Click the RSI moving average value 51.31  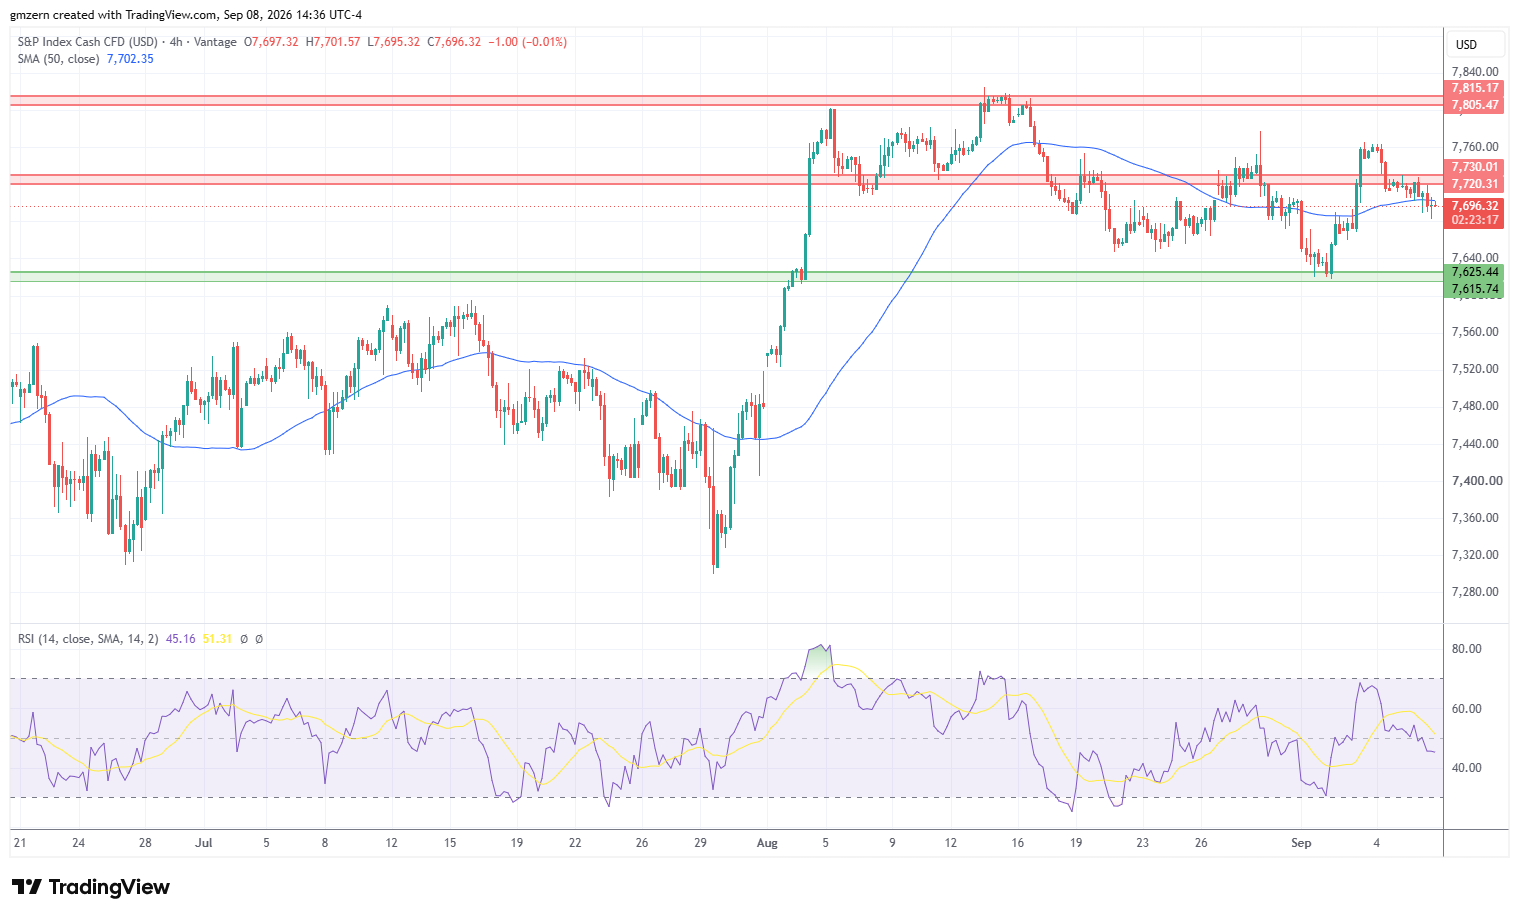[217, 639]
